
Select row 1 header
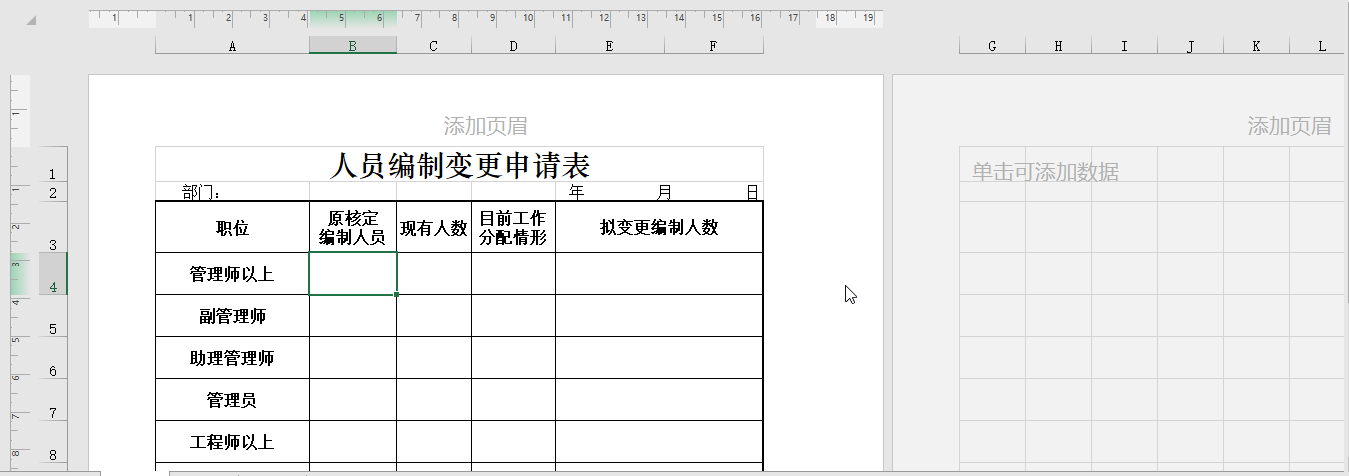52,174
